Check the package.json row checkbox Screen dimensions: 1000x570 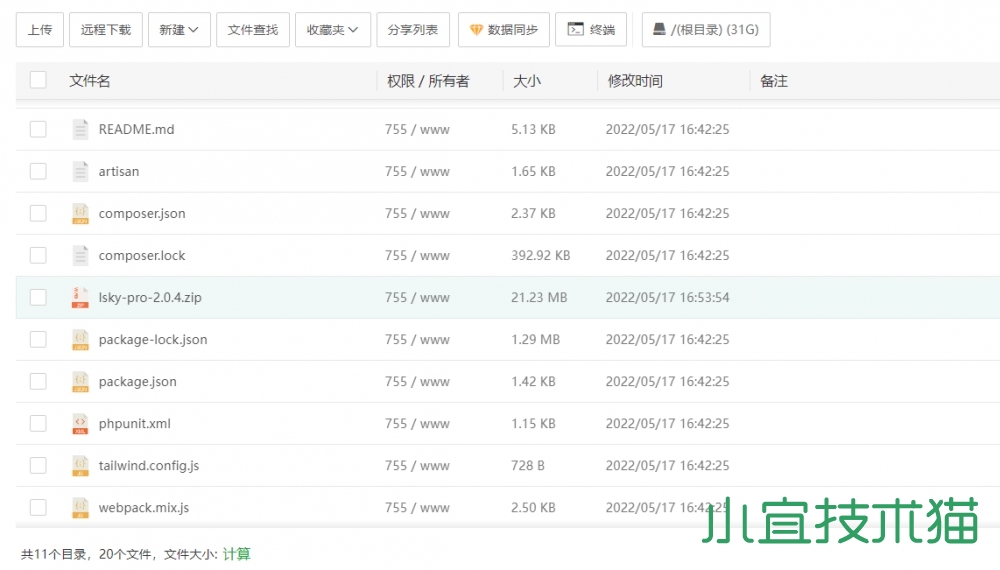pos(38,382)
